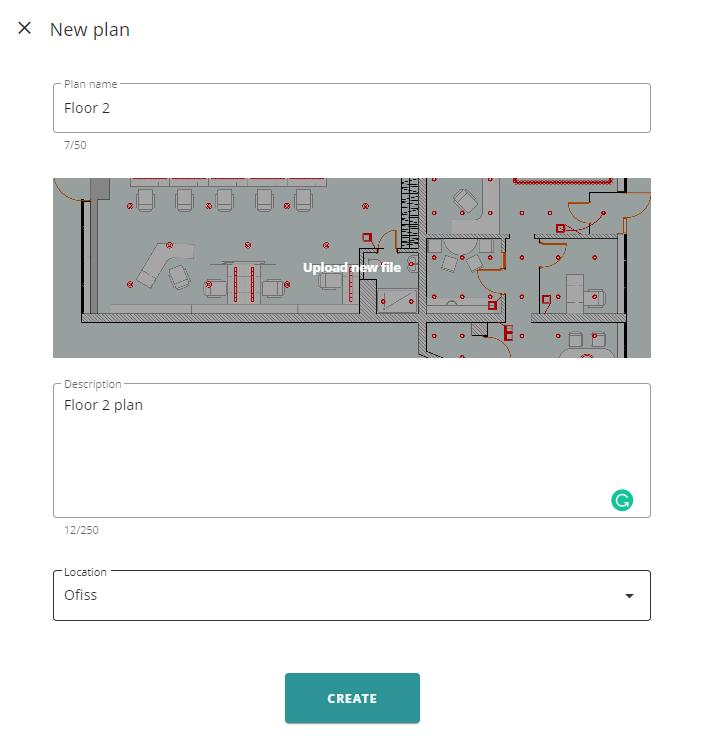Place cursor in Floor 2 plan text

103,405
